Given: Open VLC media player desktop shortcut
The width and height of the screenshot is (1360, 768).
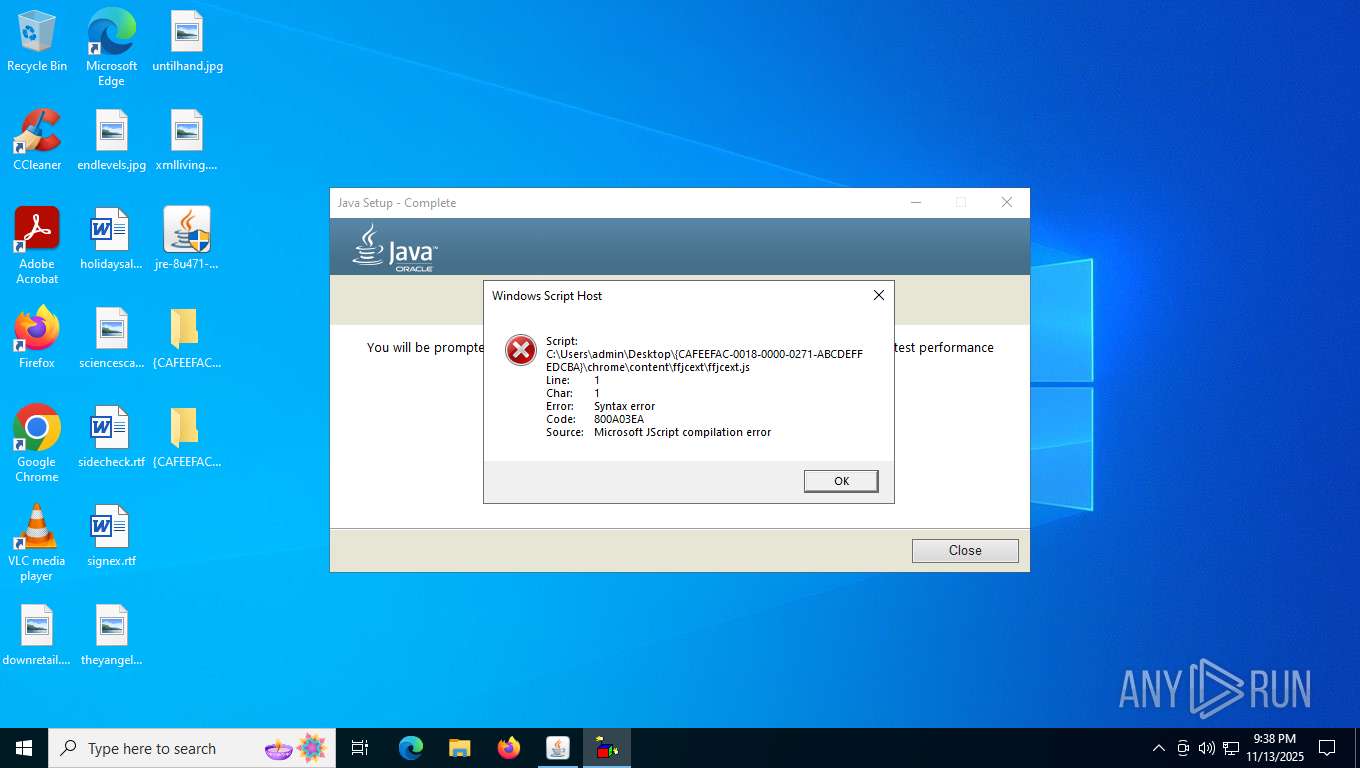Looking at the screenshot, I should [37, 543].
